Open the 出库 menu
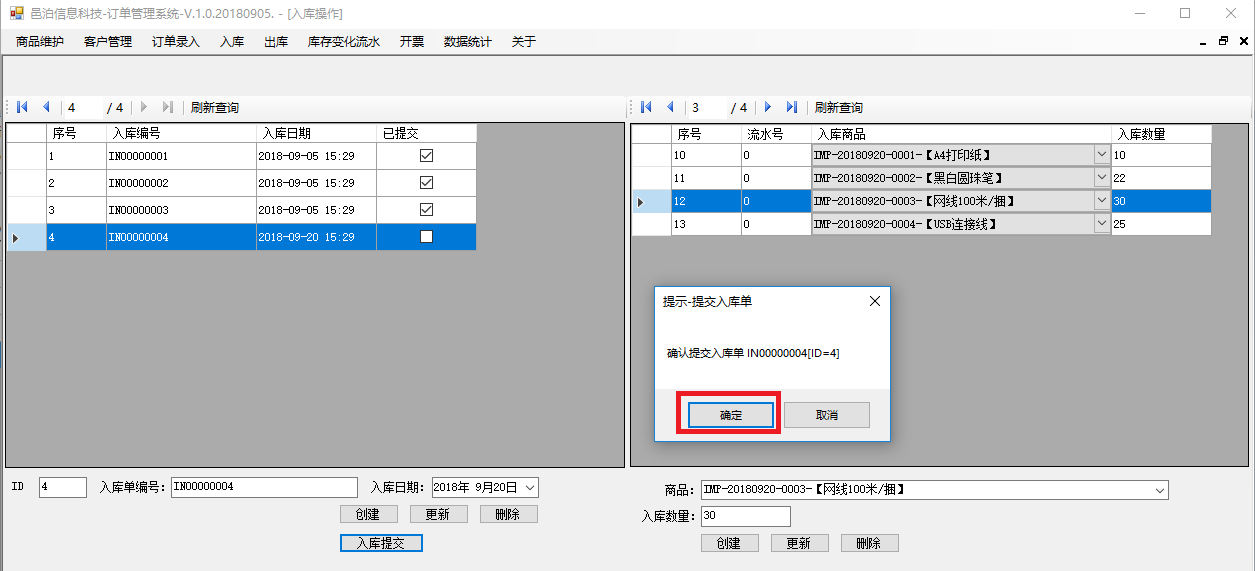 [276, 42]
